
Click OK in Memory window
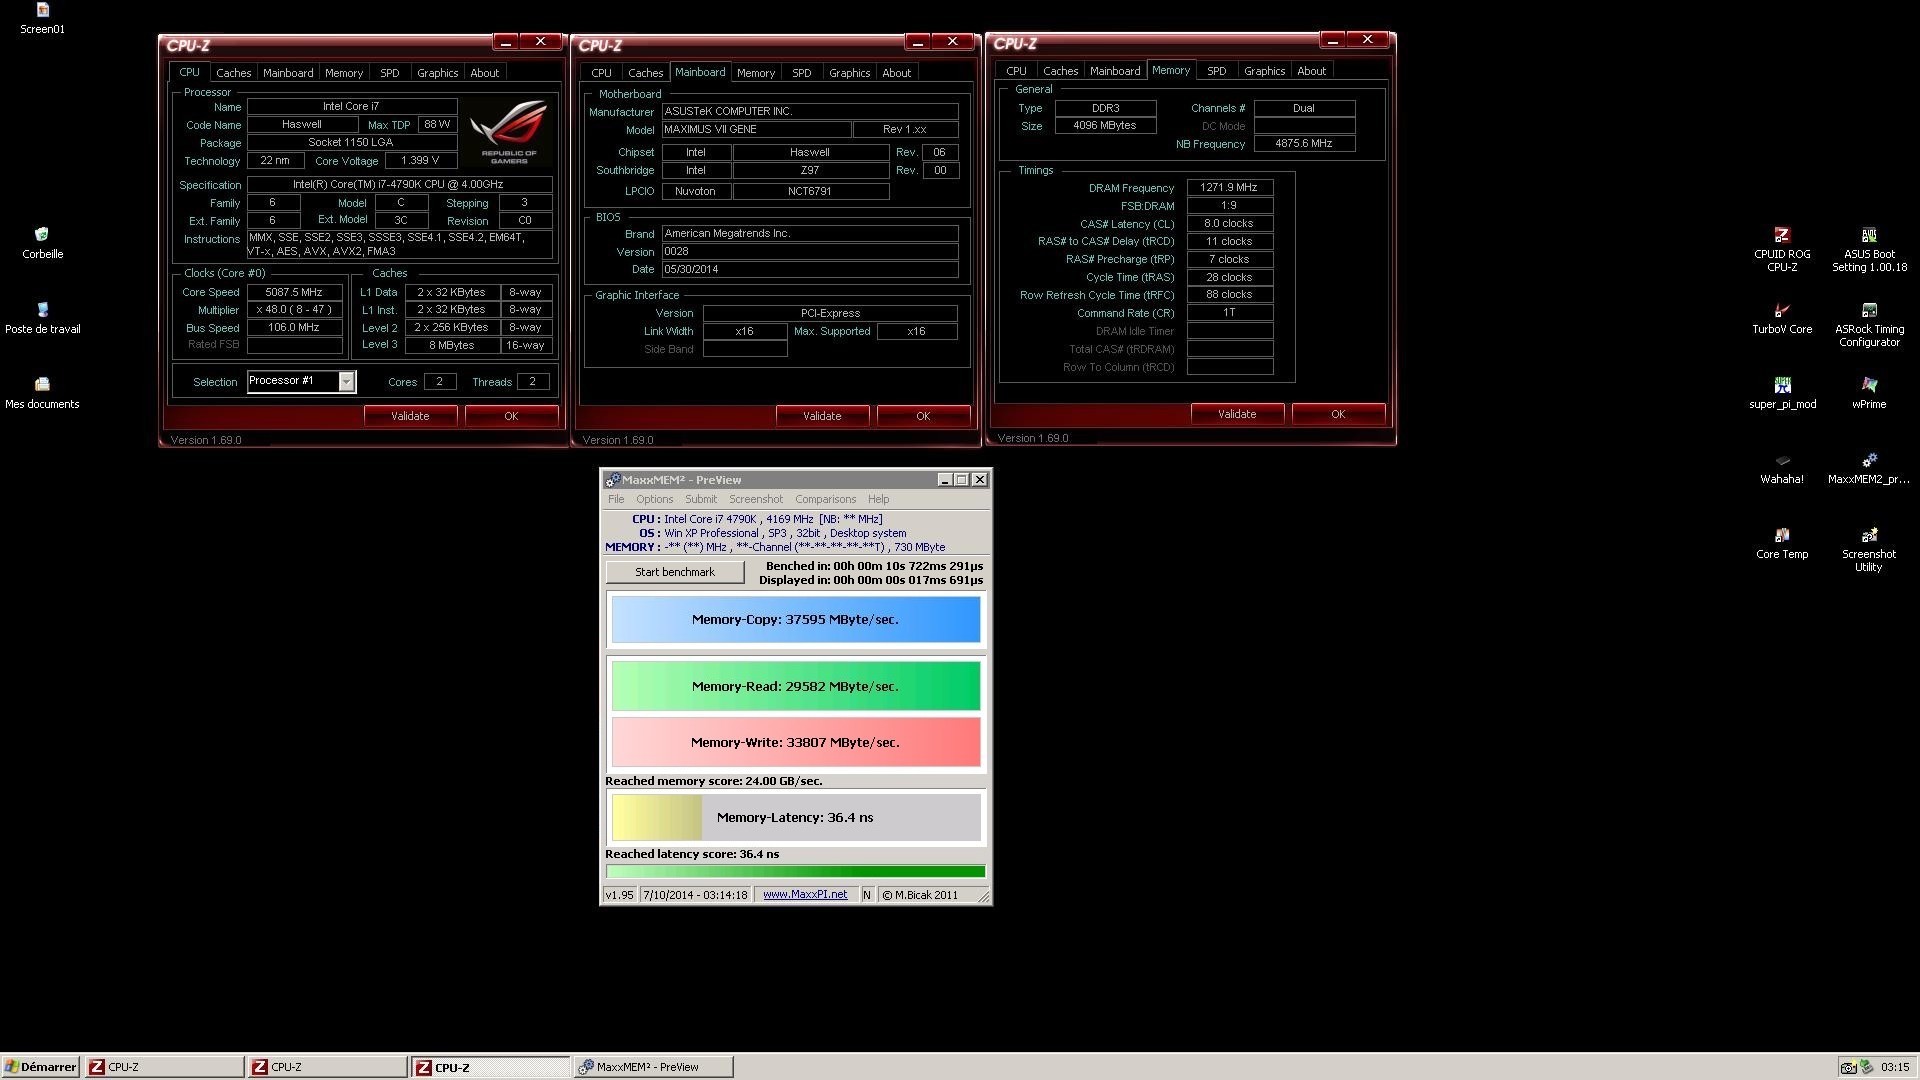coord(1338,414)
